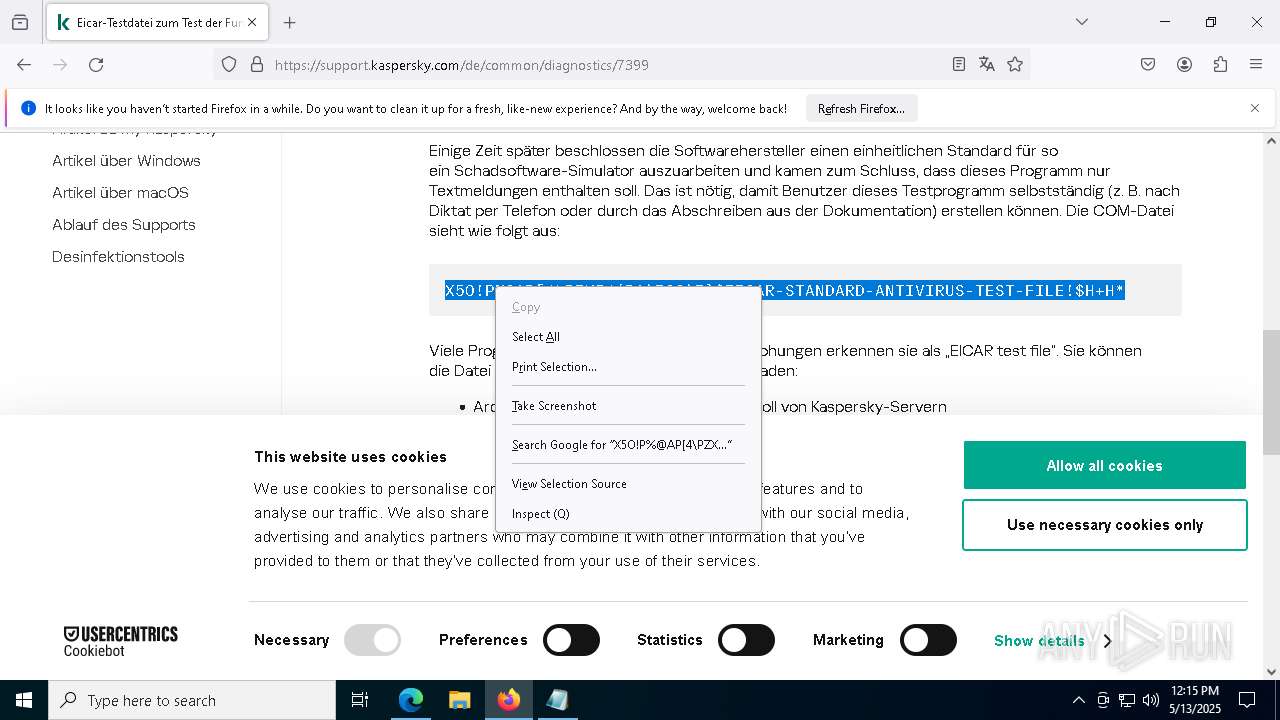Image resolution: width=1280 pixels, height=720 pixels.
Task: Launch Microsoft Edge from taskbar
Action: click(x=411, y=700)
